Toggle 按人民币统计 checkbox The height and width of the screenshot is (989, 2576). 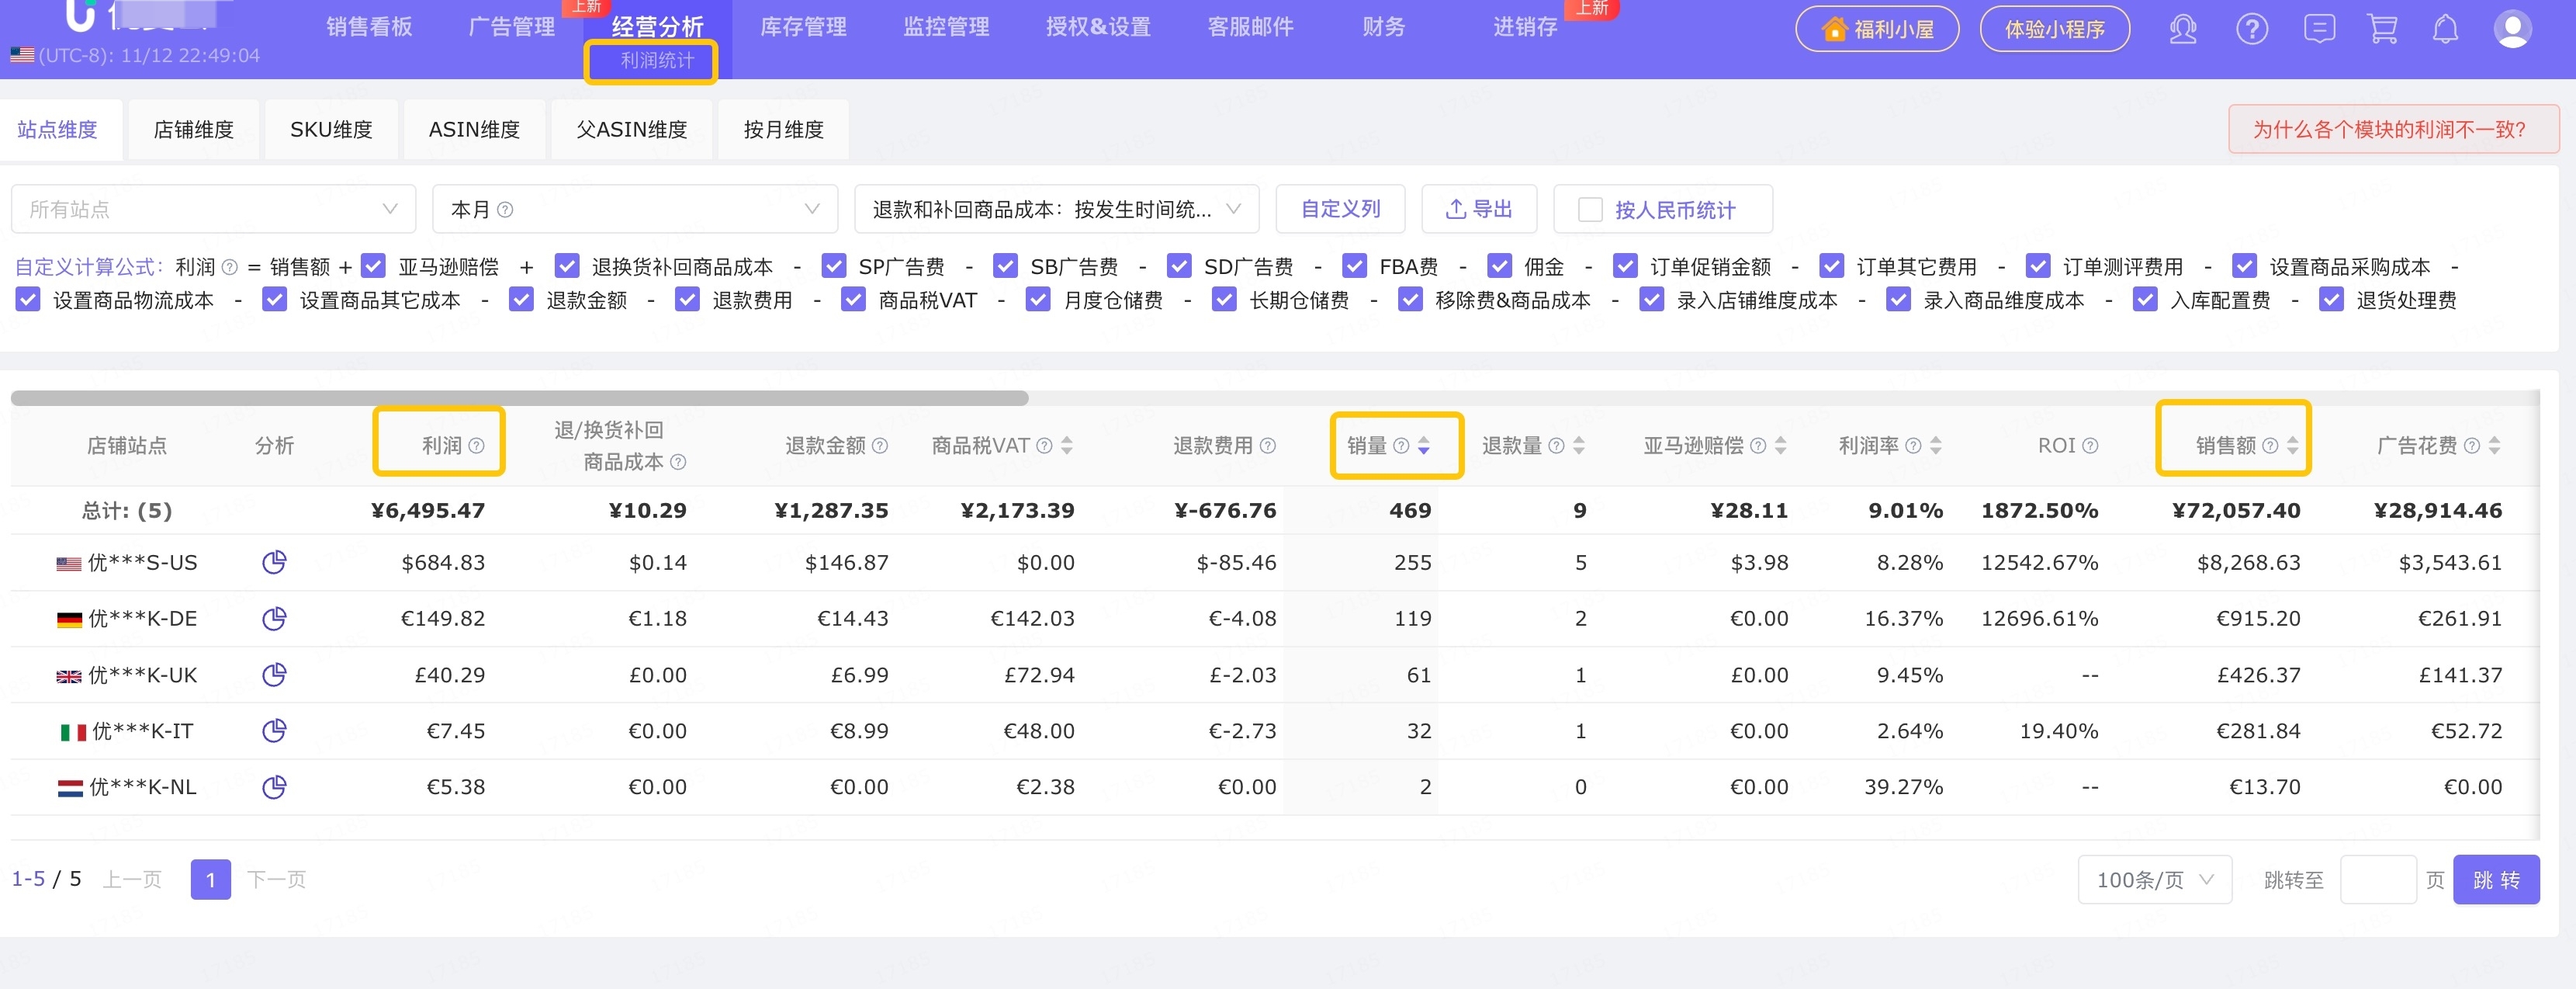(x=1589, y=210)
